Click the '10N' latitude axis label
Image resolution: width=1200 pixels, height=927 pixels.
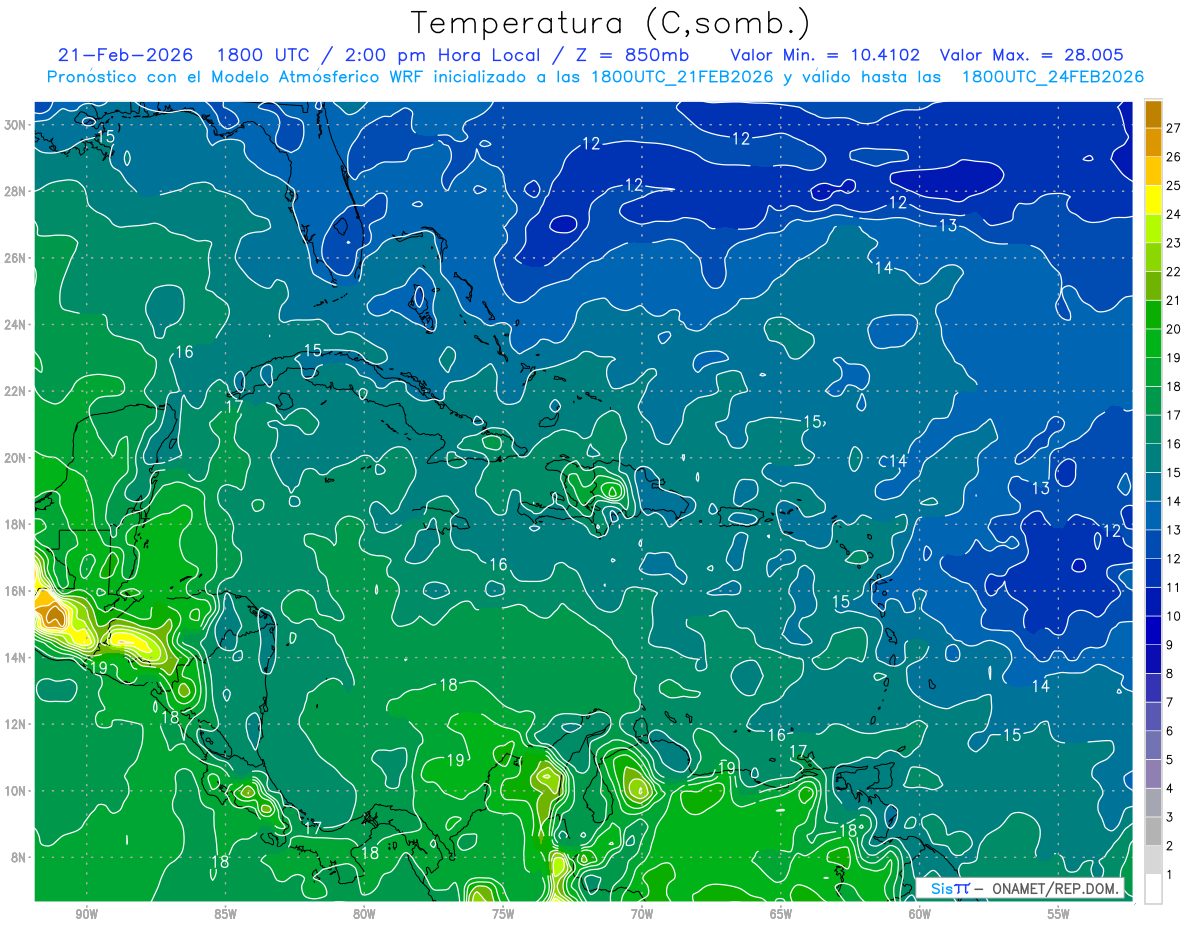[17, 790]
